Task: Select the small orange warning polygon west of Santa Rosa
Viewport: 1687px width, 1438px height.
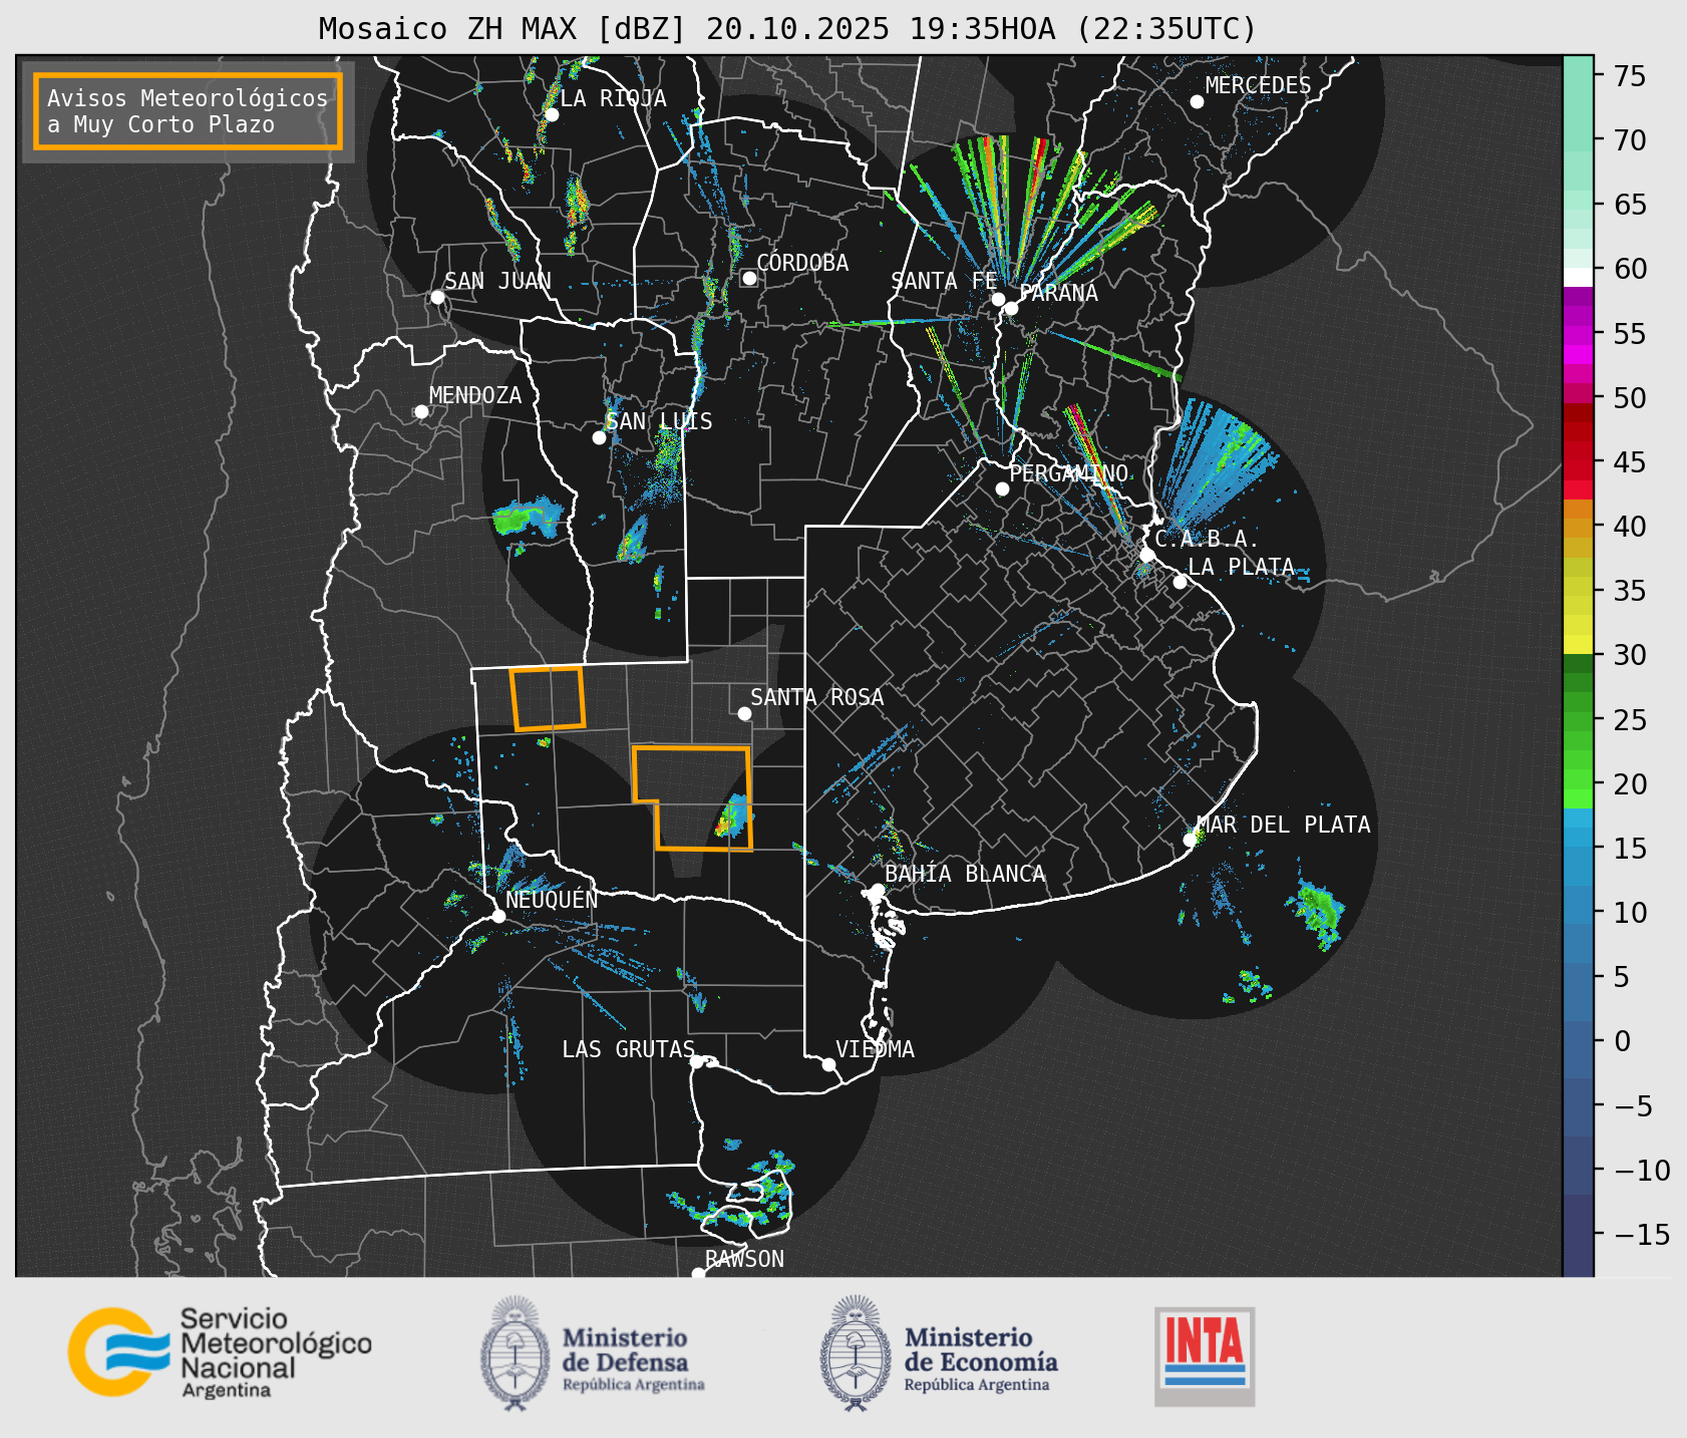Action: tap(547, 698)
